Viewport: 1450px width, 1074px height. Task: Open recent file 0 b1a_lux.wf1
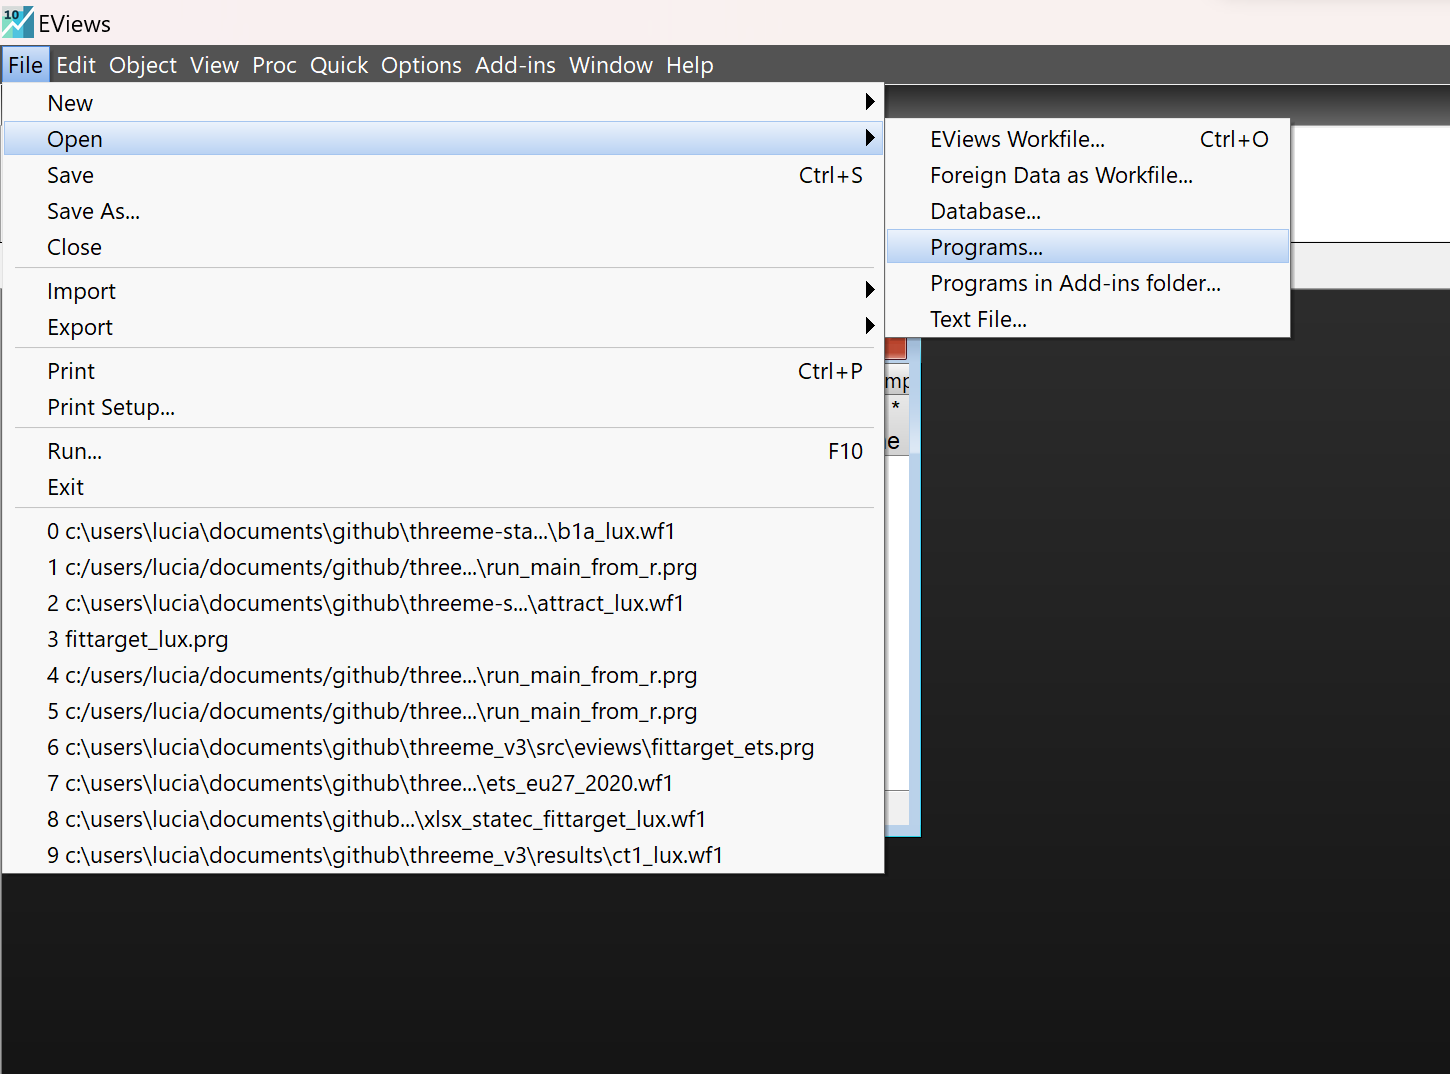click(x=443, y=531)
